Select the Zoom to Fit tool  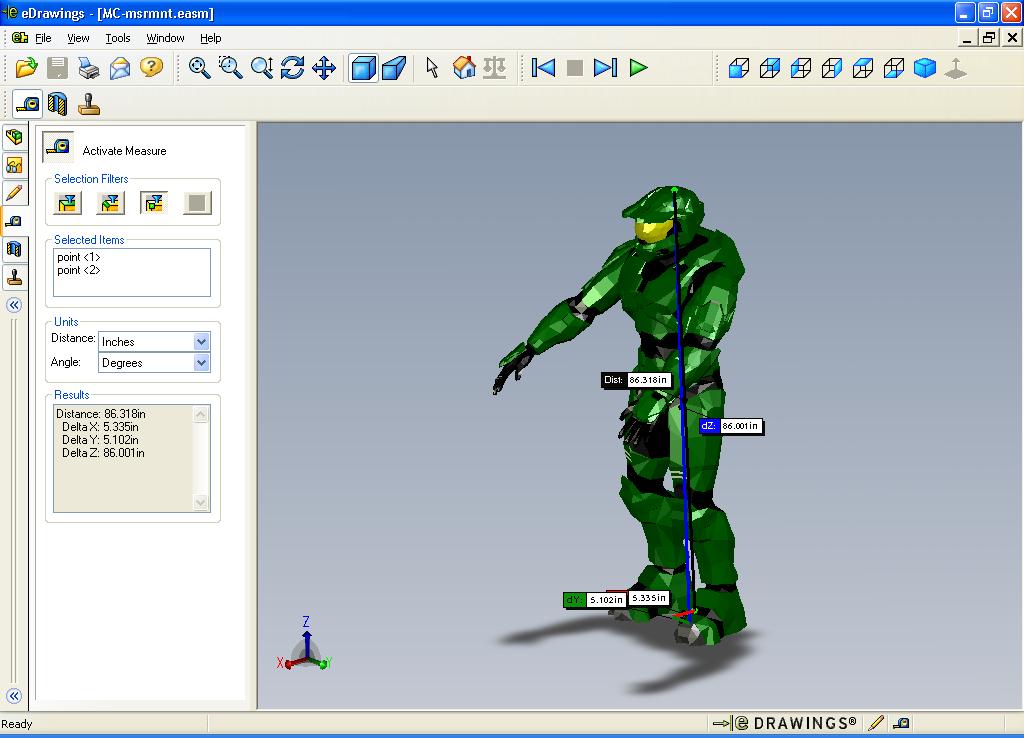click(200, 68)
